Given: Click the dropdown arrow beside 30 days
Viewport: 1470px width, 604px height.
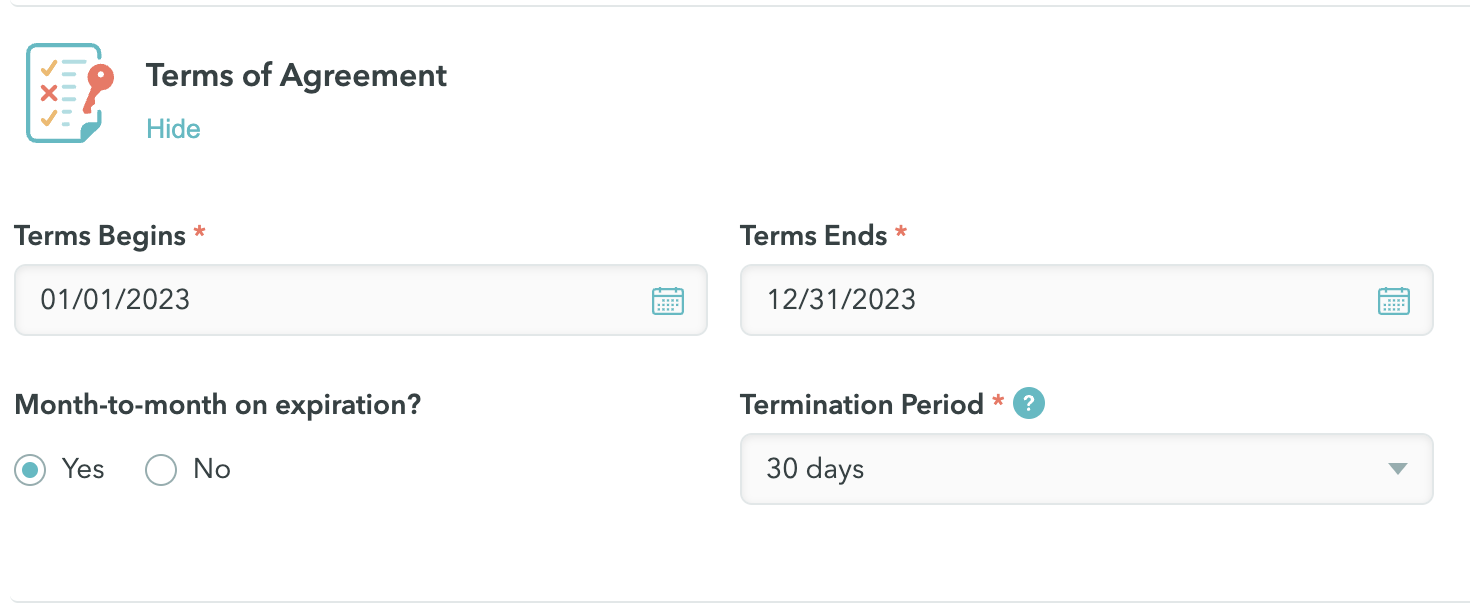Looking at the screenshot, I should pyautogui.click(x=1398, y=469).
